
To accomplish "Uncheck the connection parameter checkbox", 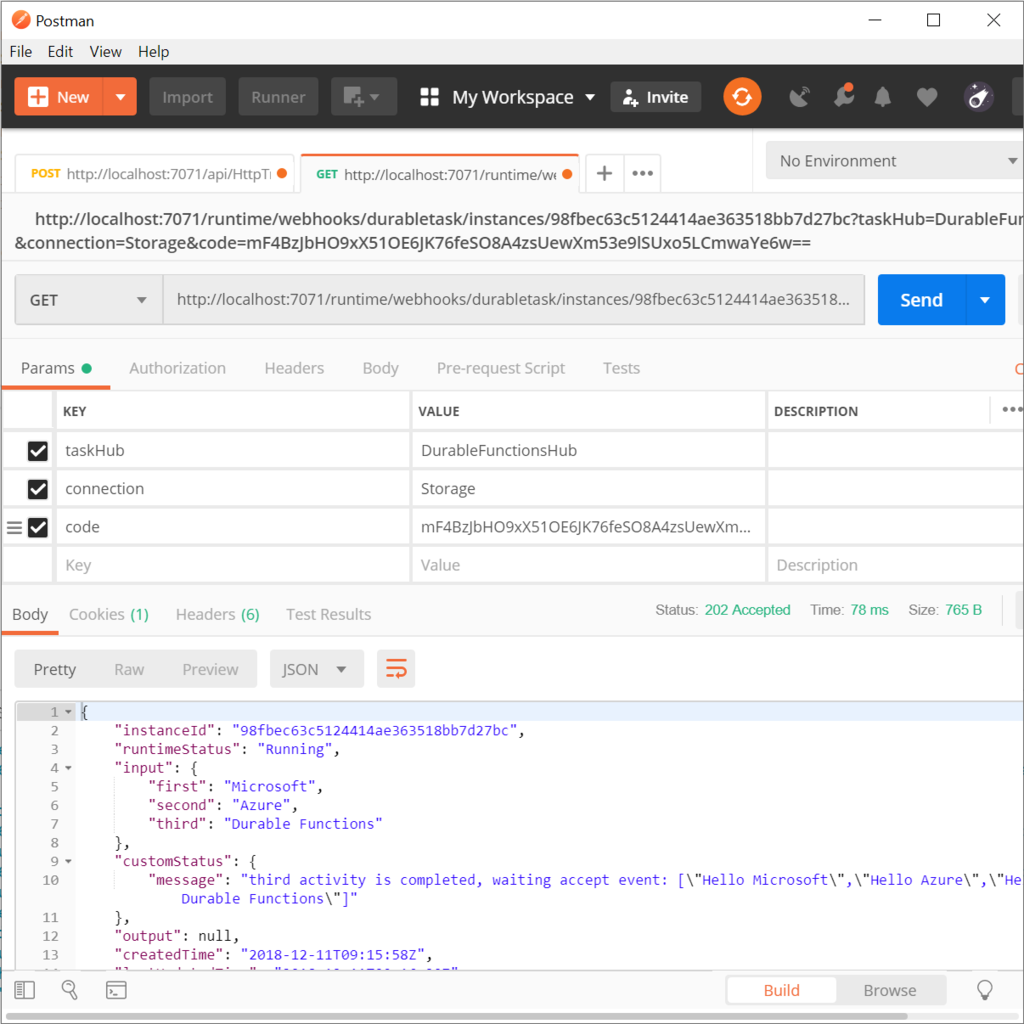I will coord(38,489).
